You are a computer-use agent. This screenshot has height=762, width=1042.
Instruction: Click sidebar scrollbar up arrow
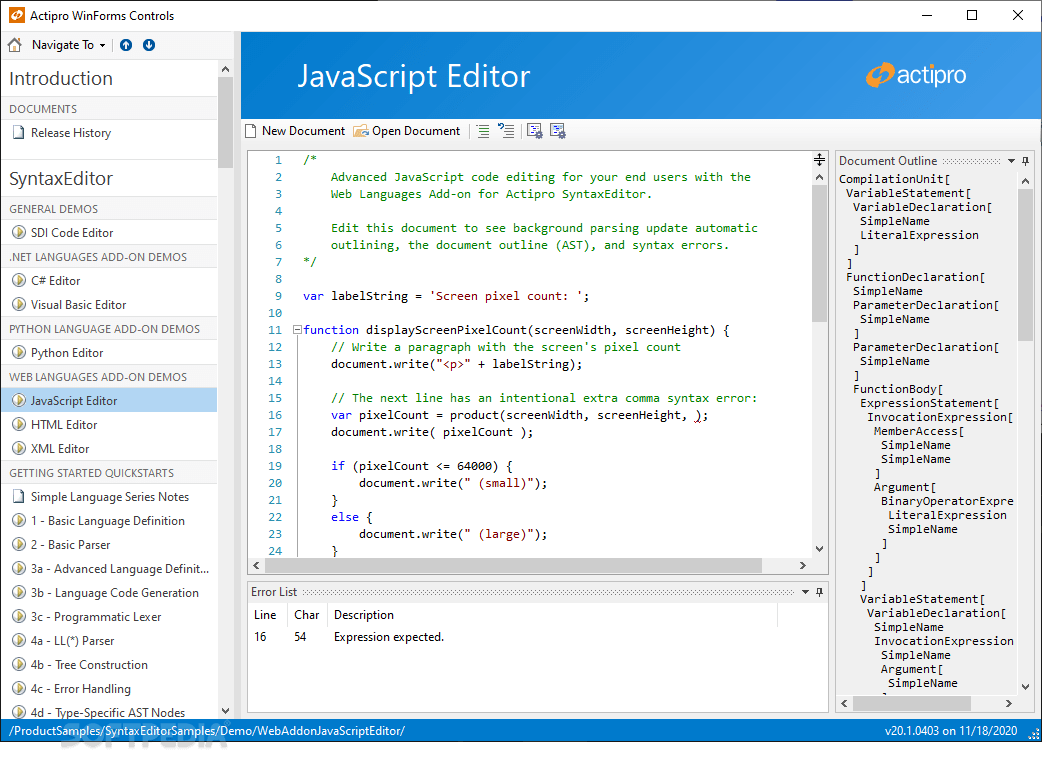(x=225, y=69)
